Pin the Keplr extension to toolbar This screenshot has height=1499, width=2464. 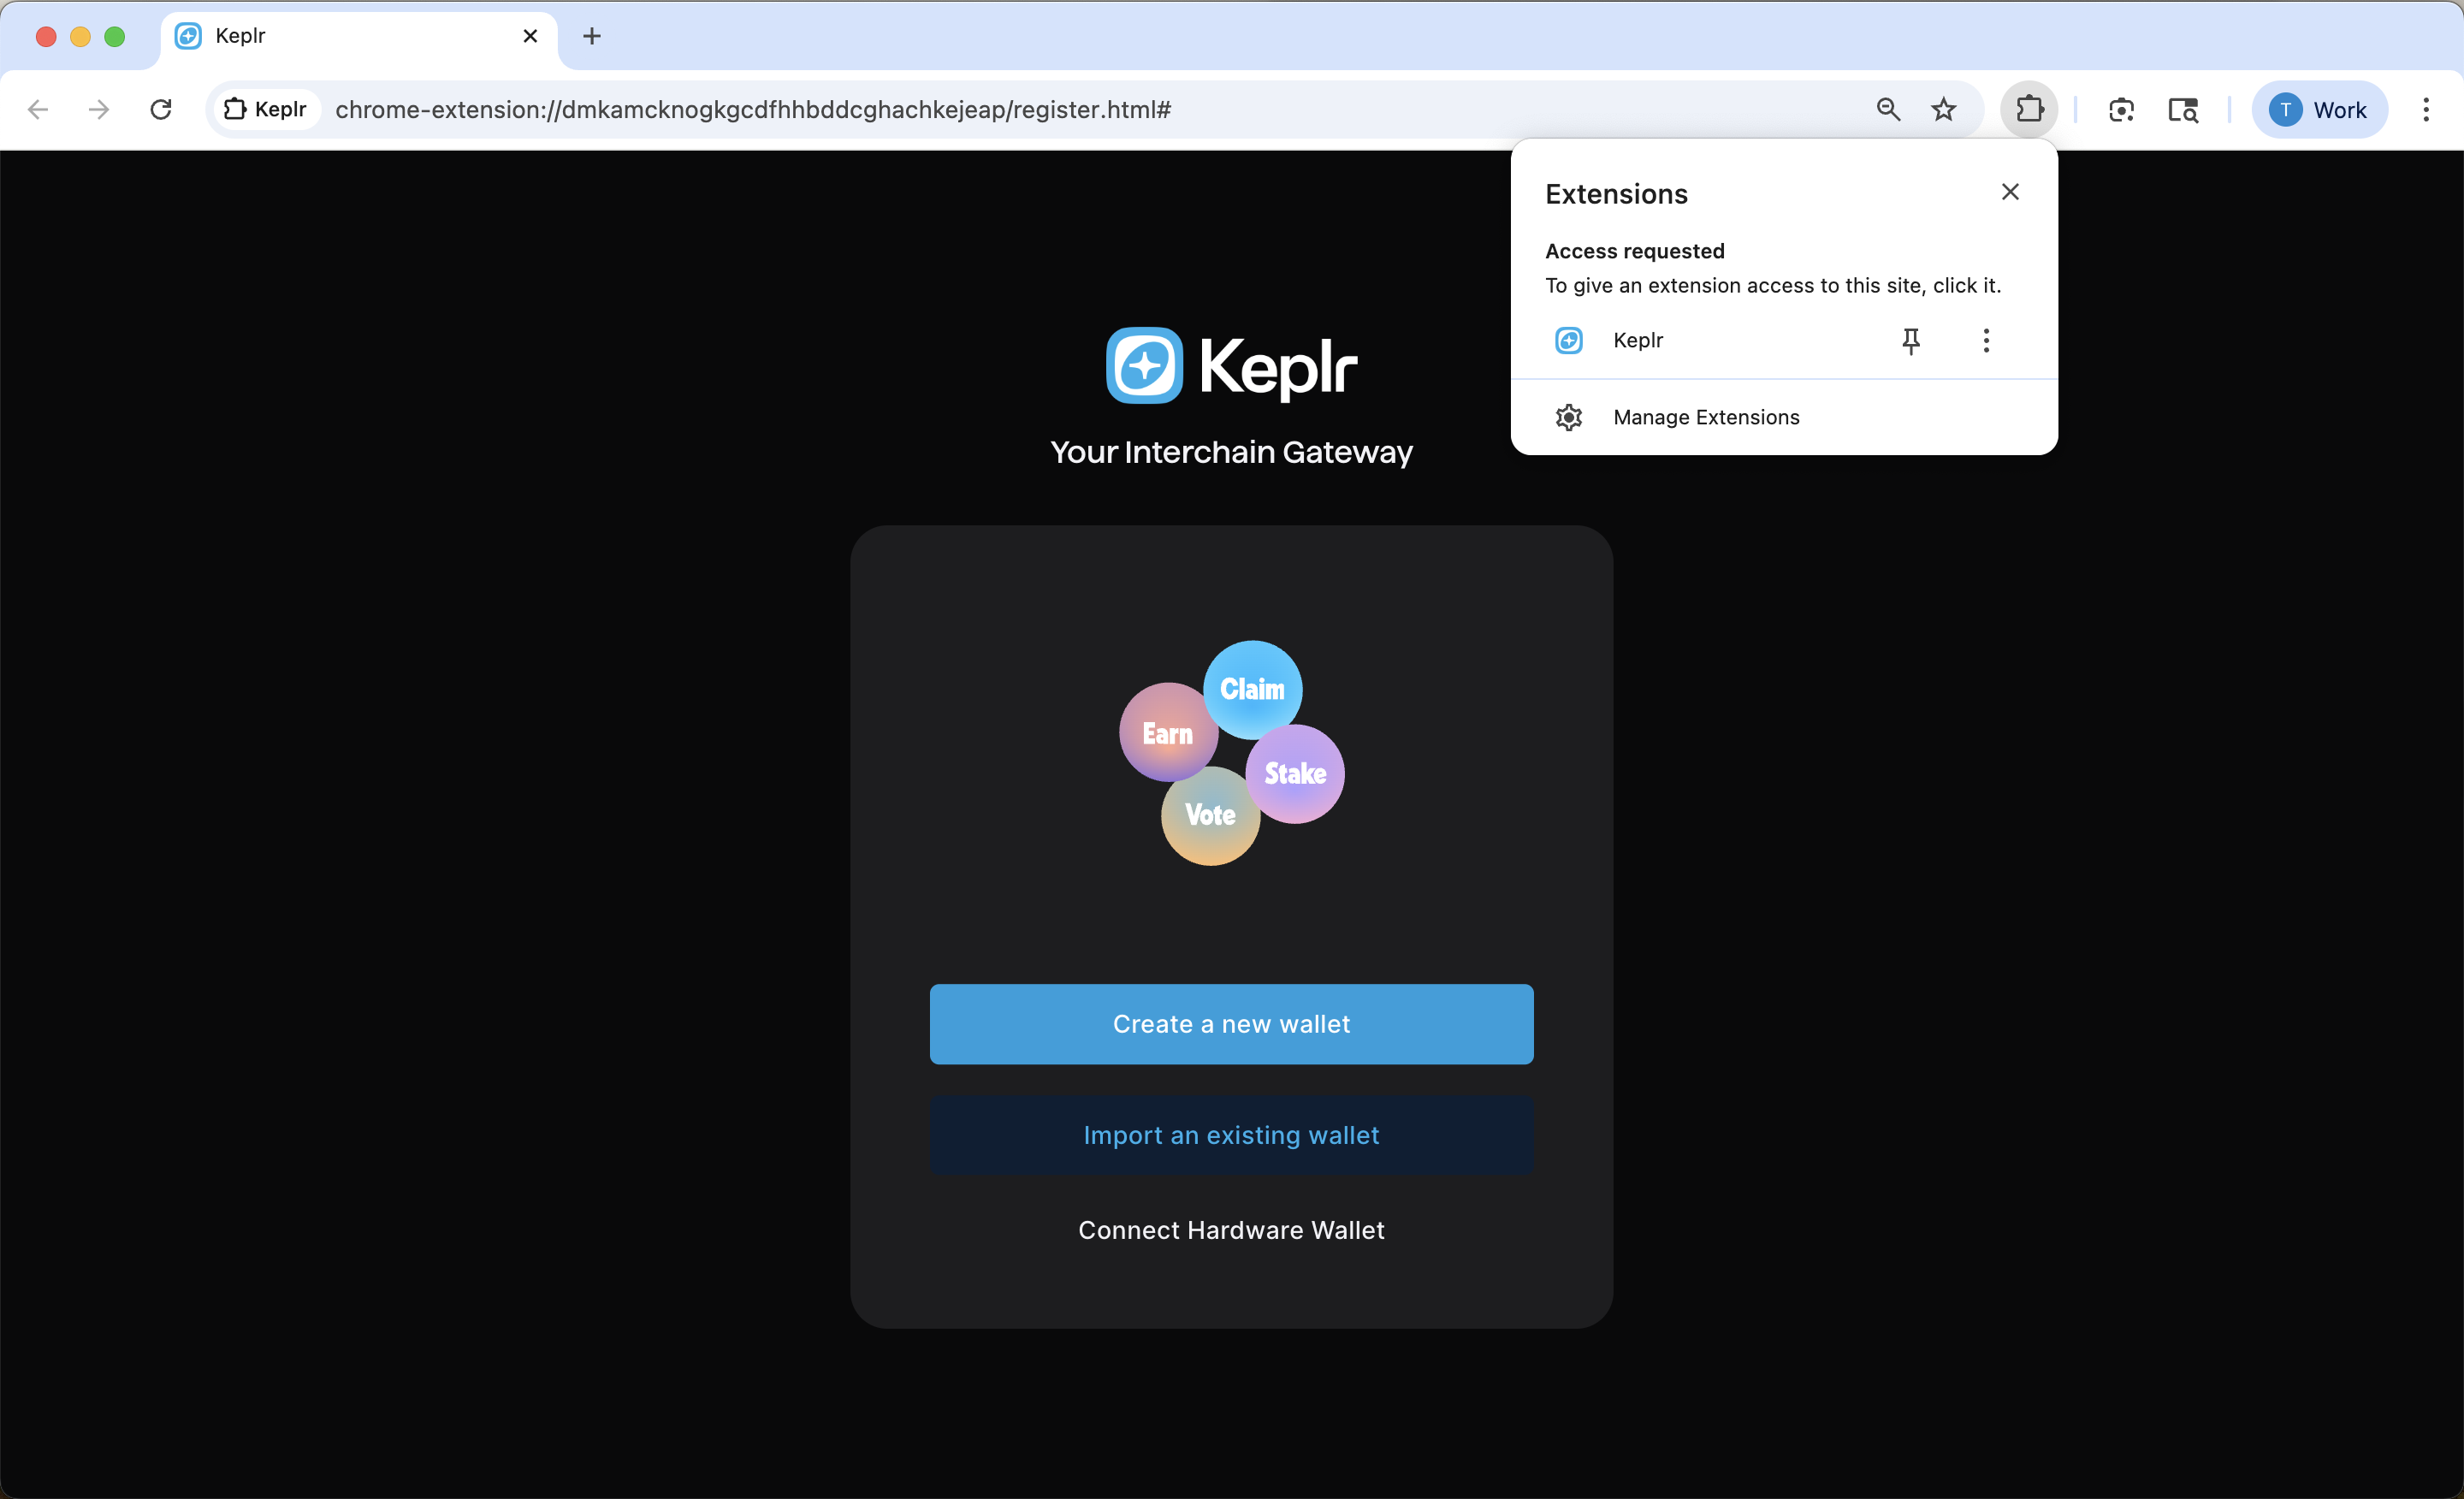[1910, 341]
